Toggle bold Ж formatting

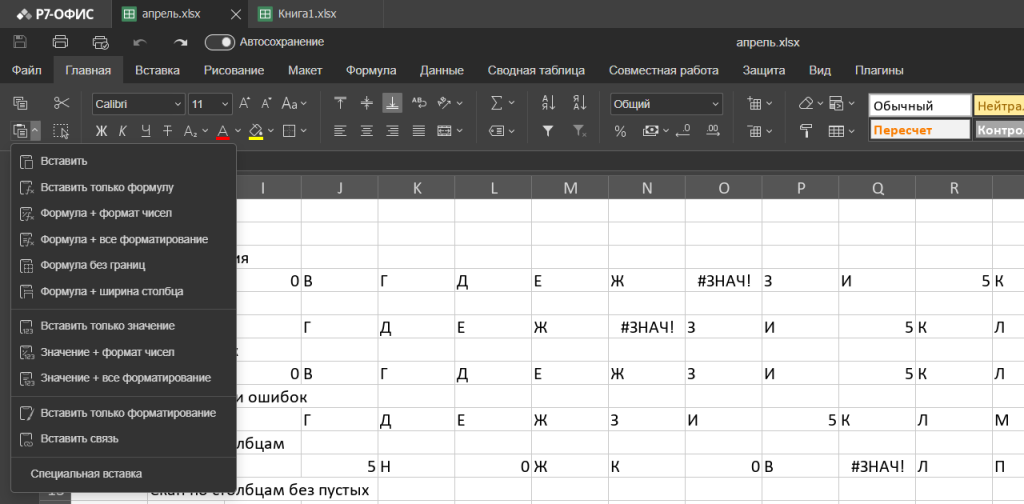point(101,131)
